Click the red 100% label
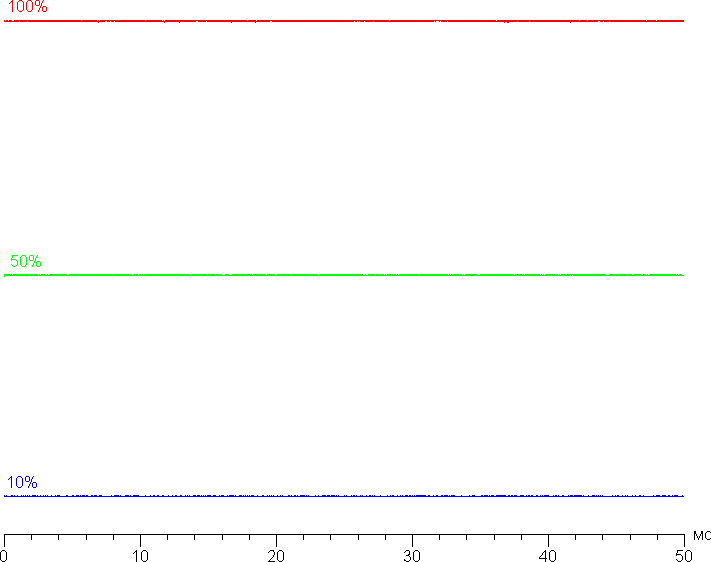The height and width of the screenshot is (562, 711). (28, 6)
